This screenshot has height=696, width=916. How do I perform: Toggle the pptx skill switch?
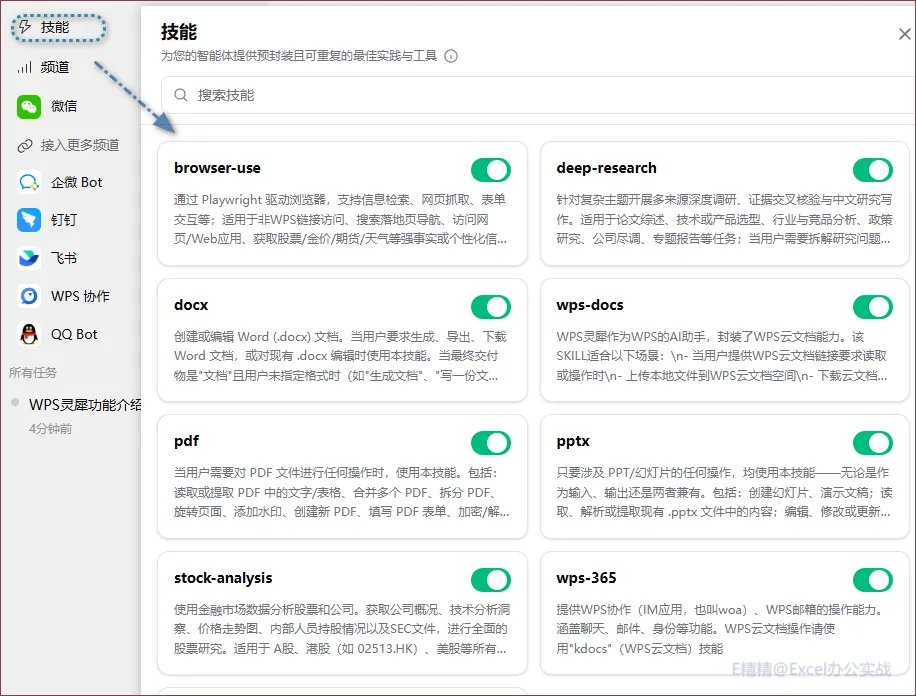pyautogui.click(x=873, y=443)
